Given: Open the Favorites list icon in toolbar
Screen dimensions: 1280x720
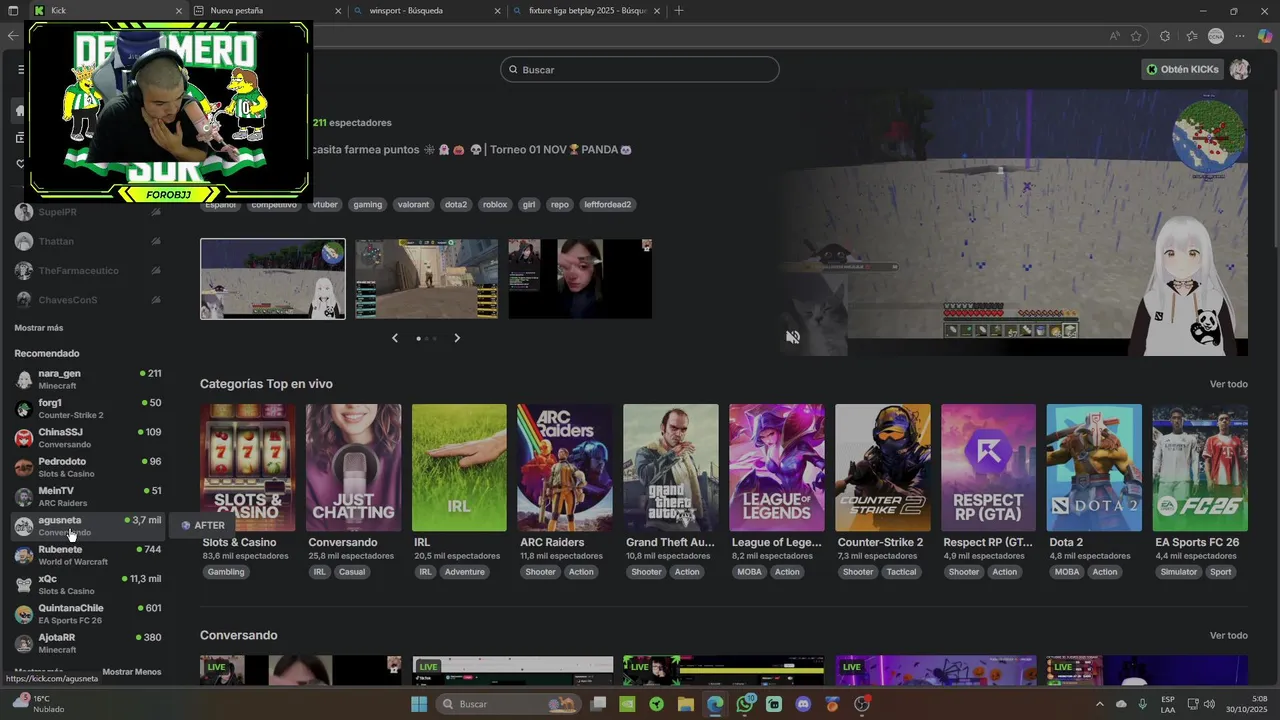Looking at the screenshot, I should click(x=1191, y=36).
